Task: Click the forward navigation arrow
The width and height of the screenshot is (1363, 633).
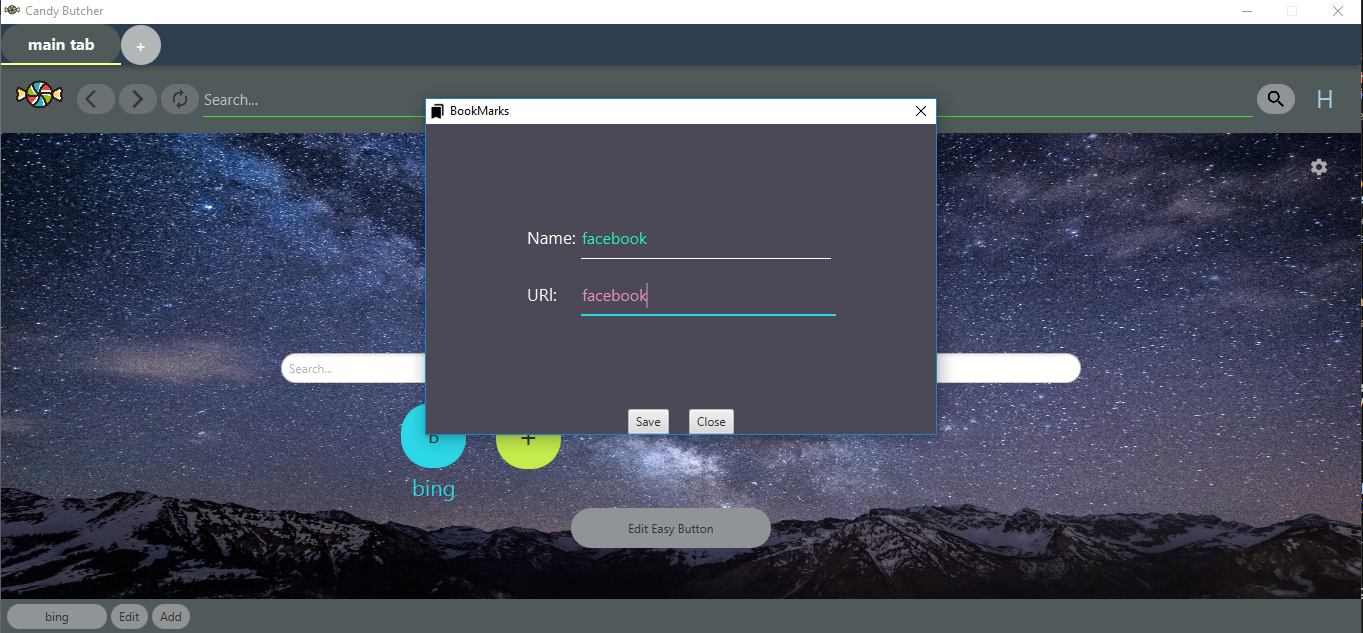Action: coord(137,98)
